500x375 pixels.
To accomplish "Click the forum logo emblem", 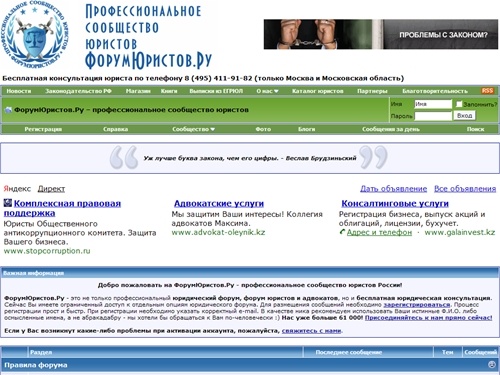I will coord(35,34).
